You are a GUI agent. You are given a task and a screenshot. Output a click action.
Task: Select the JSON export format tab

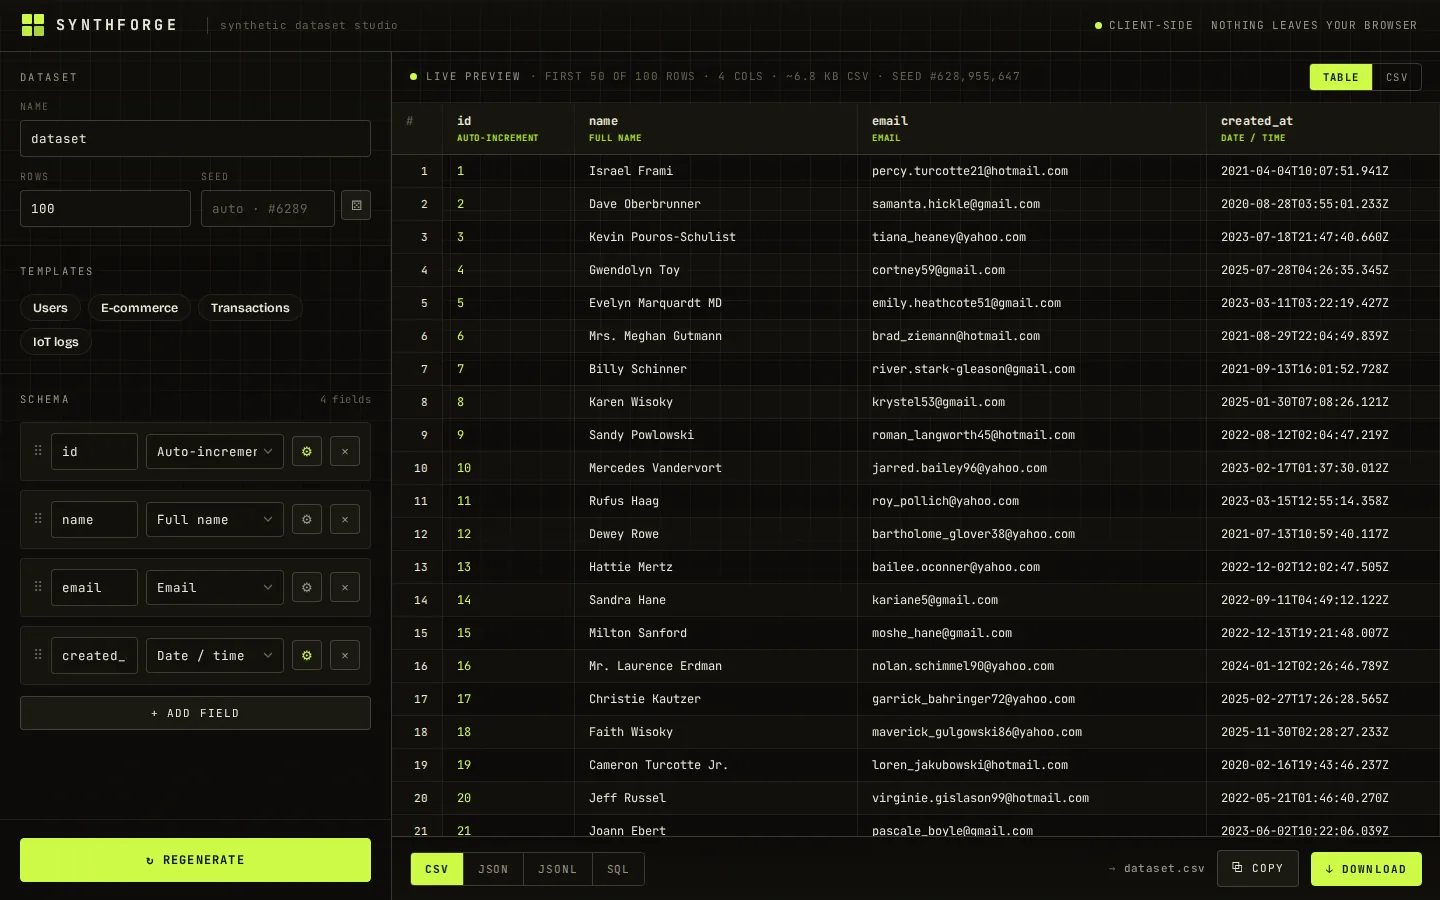click(x=493, y=869)
